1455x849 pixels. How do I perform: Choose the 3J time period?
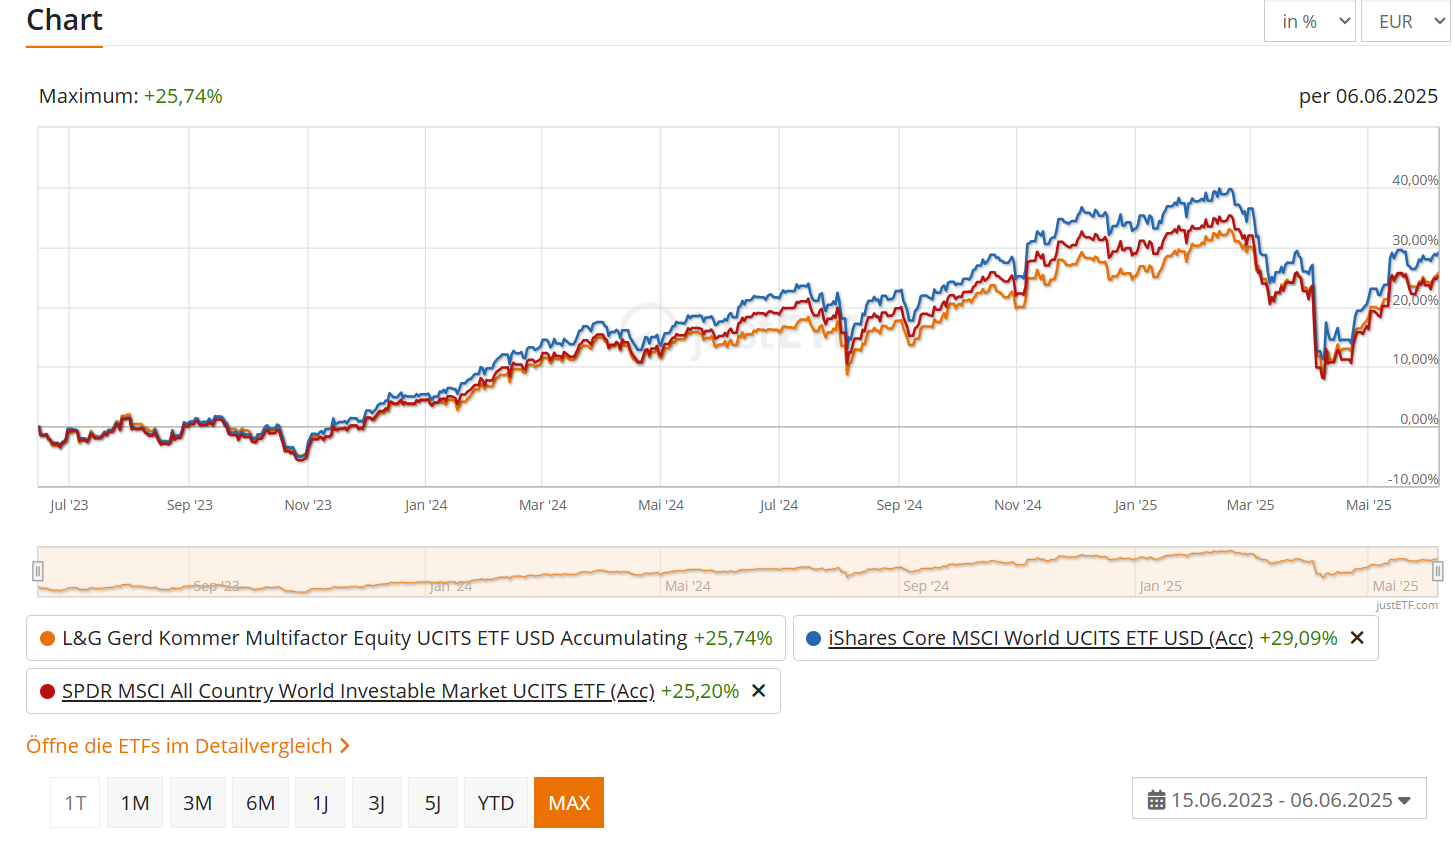click(376, 803)
